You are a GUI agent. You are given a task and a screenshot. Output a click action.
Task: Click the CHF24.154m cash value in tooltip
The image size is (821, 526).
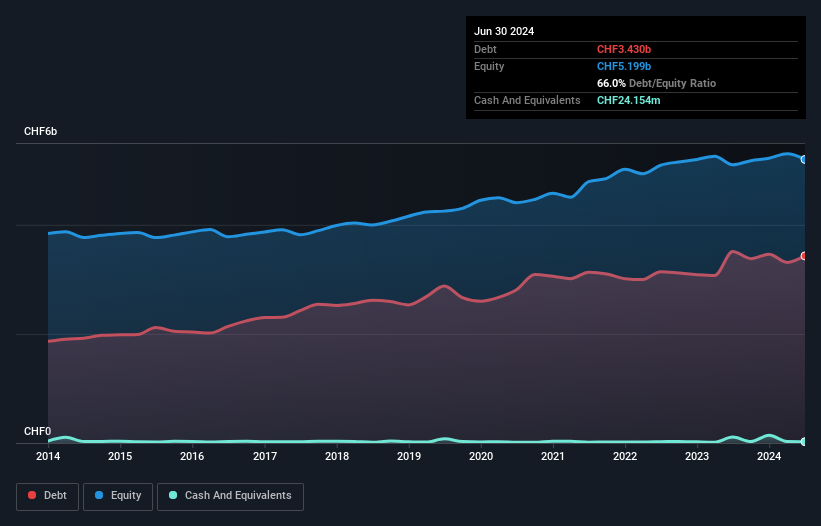(x=628, y=100)
